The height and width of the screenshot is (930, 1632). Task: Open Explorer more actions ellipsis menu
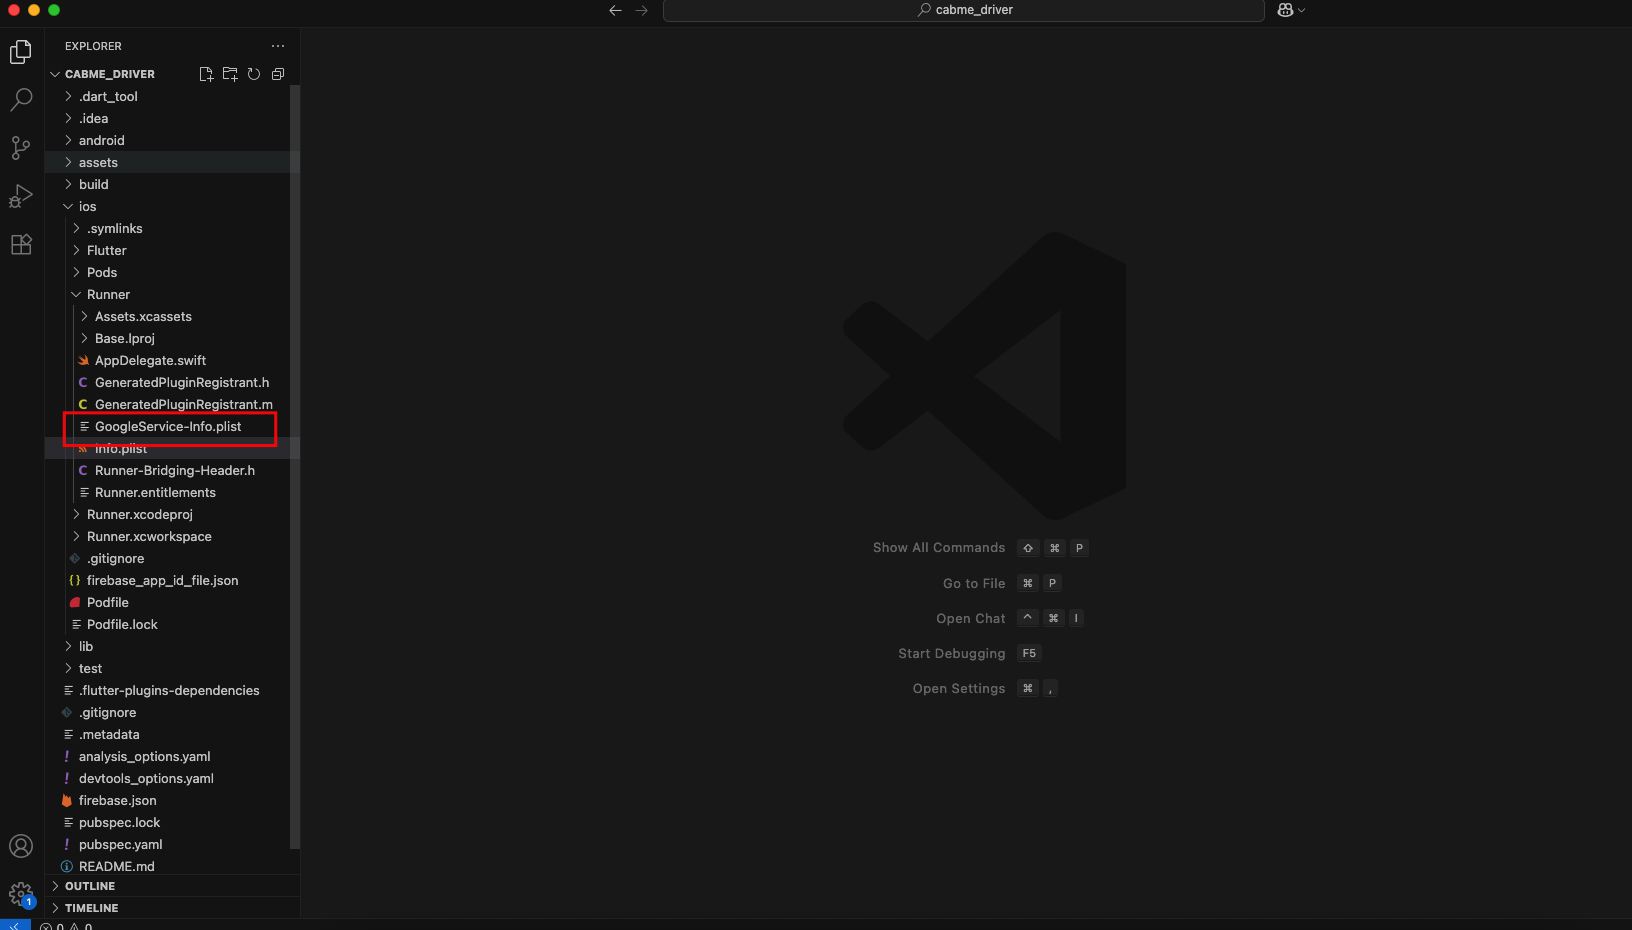pyautogui.click(x=278, y=46)
